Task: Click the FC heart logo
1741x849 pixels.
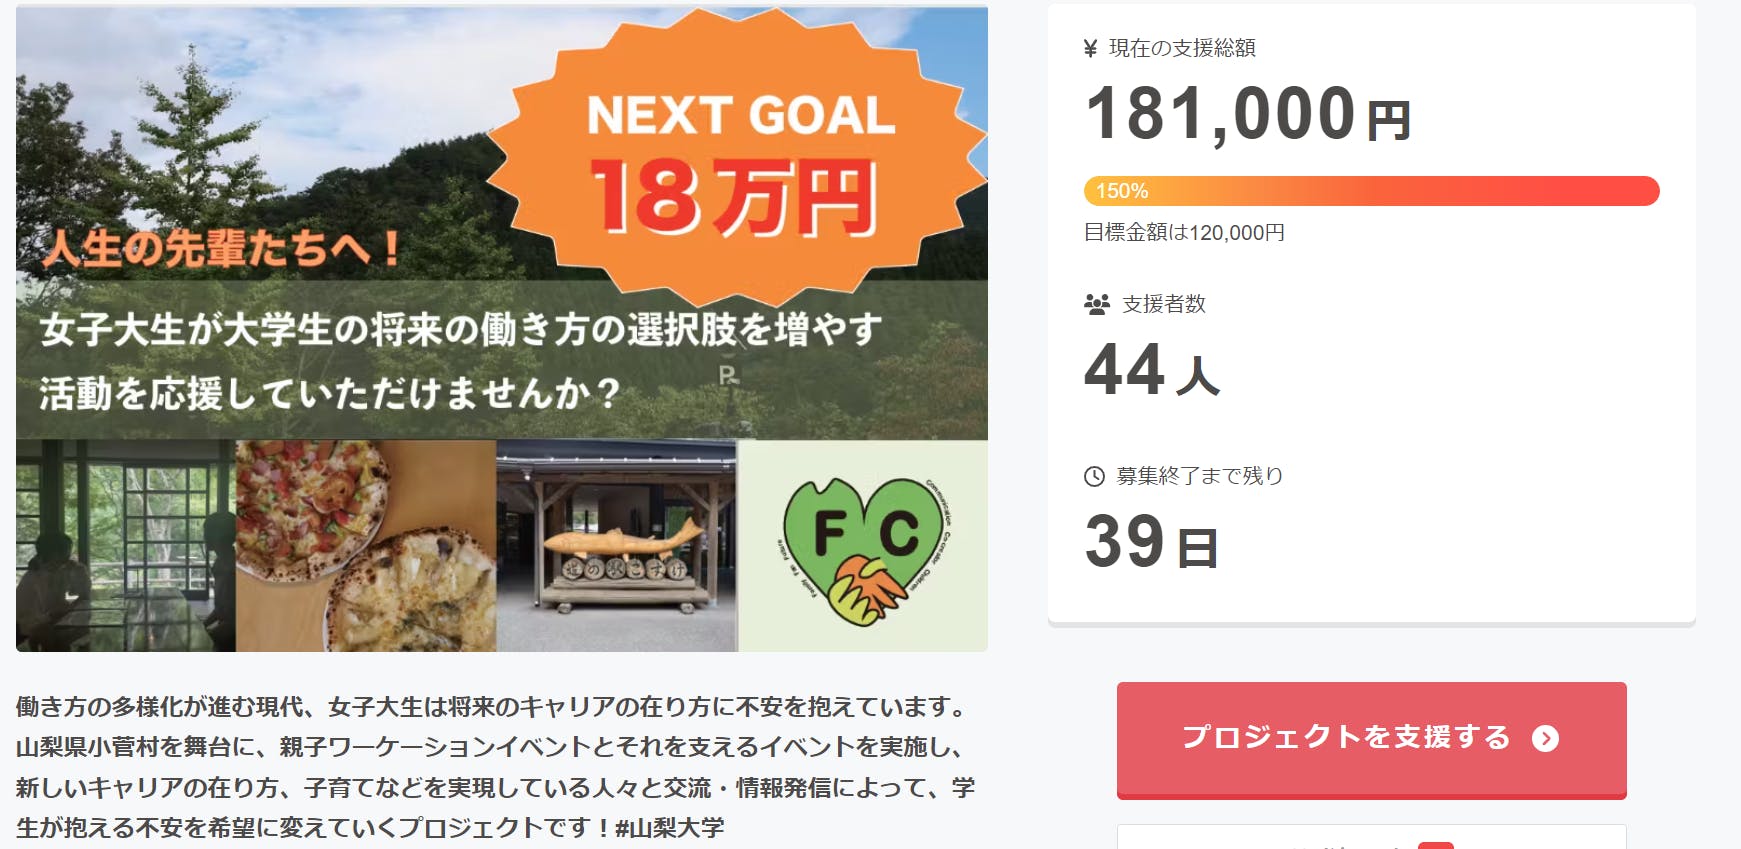Action: coord(864,548)
